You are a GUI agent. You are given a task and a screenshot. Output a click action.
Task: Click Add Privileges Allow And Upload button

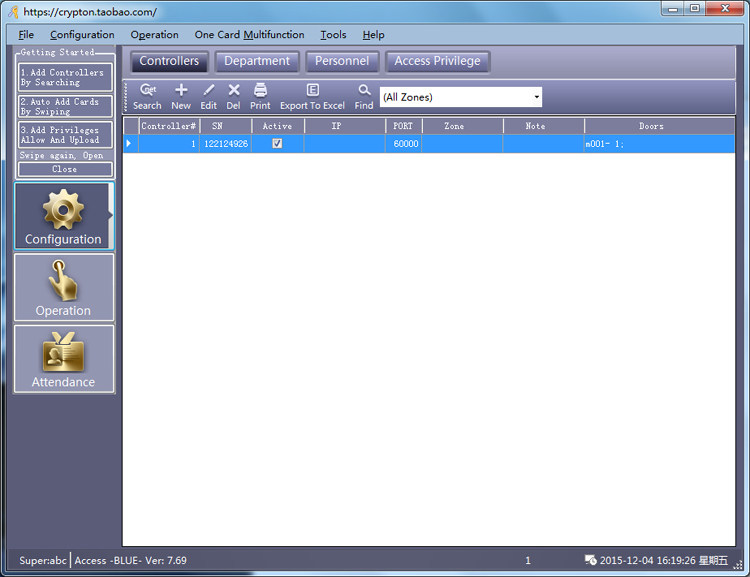(65, 135)
